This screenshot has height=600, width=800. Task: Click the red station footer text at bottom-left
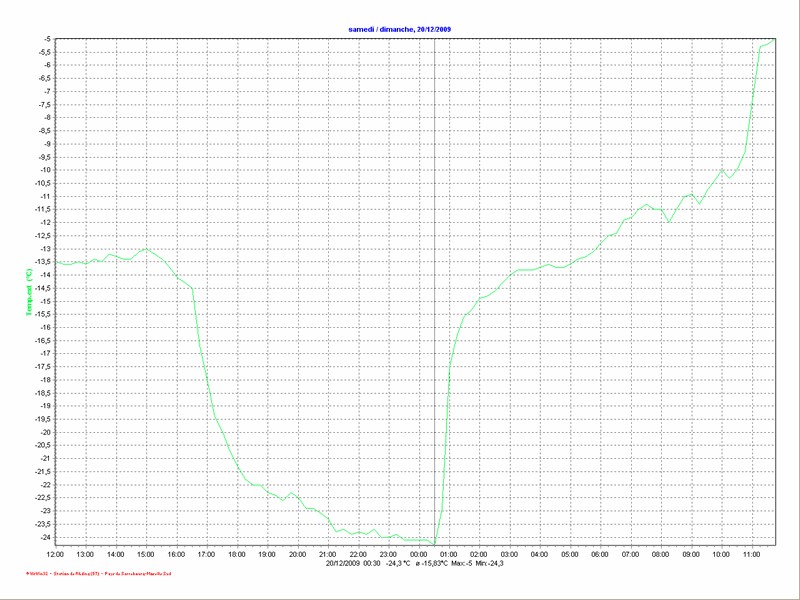(93, 574)
